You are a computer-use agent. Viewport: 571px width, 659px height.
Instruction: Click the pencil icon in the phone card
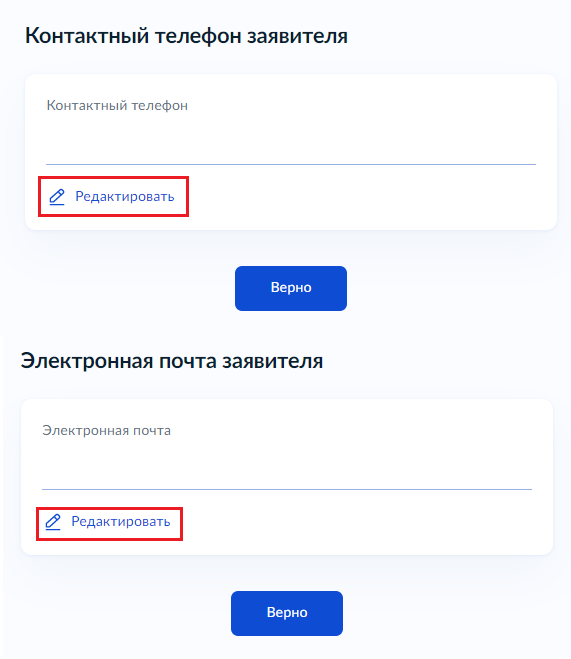[57, 197]
